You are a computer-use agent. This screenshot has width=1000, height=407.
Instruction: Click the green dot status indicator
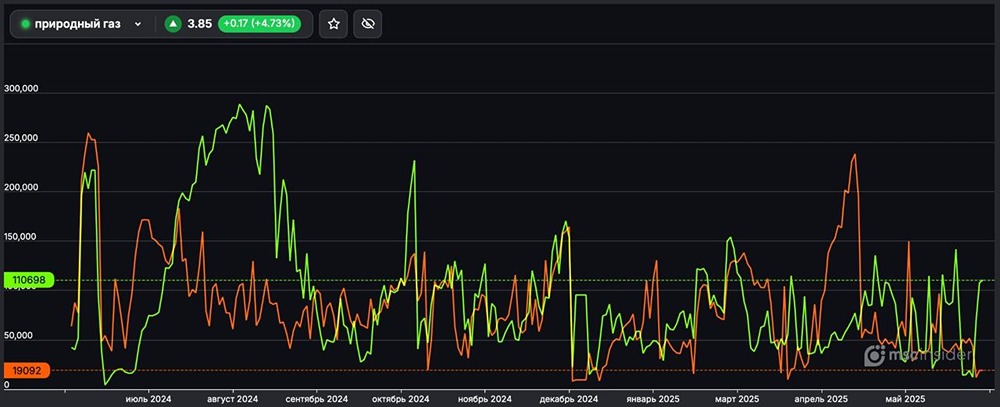tap(25, 24)
